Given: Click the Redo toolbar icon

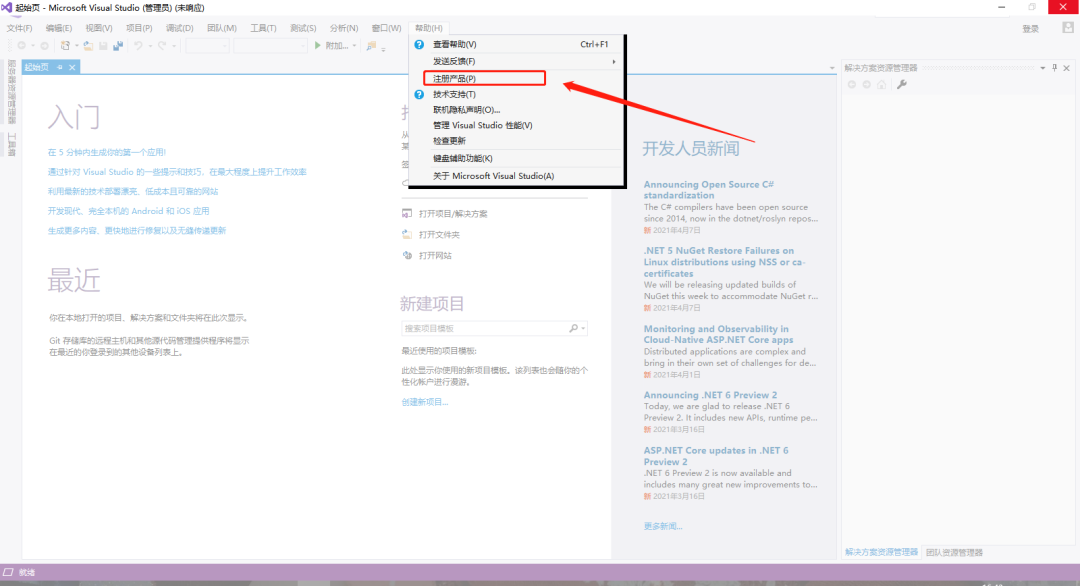Looking at the screenshot, I should click(x=162, y=45).
